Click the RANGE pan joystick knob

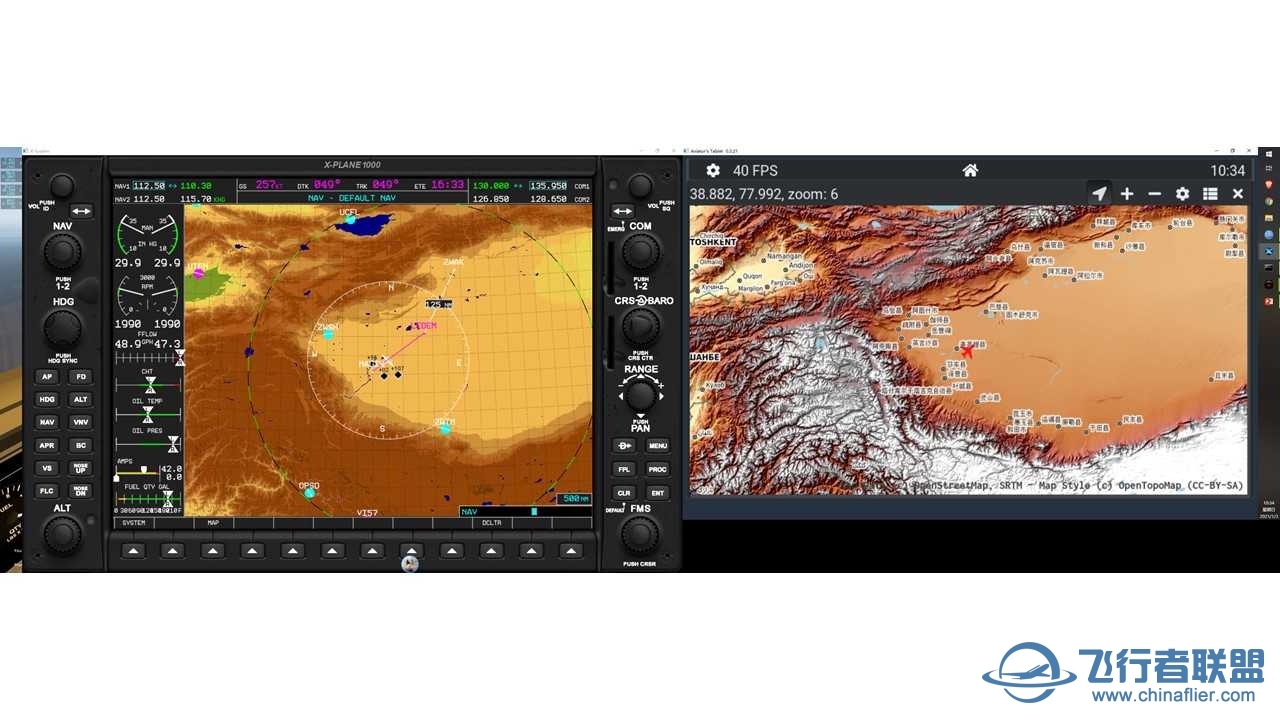tap(640, 396)
